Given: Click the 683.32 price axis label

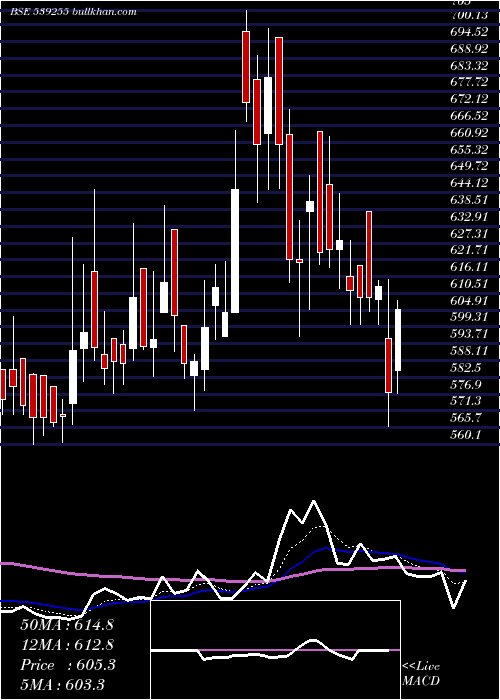Looking at the screenshot, I should tap(470, 66).
